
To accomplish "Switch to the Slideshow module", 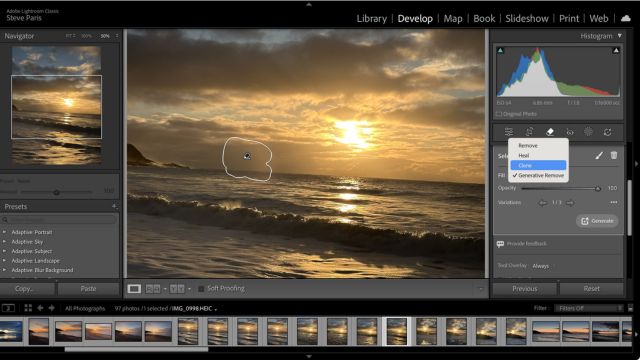I will coord(527,18).
